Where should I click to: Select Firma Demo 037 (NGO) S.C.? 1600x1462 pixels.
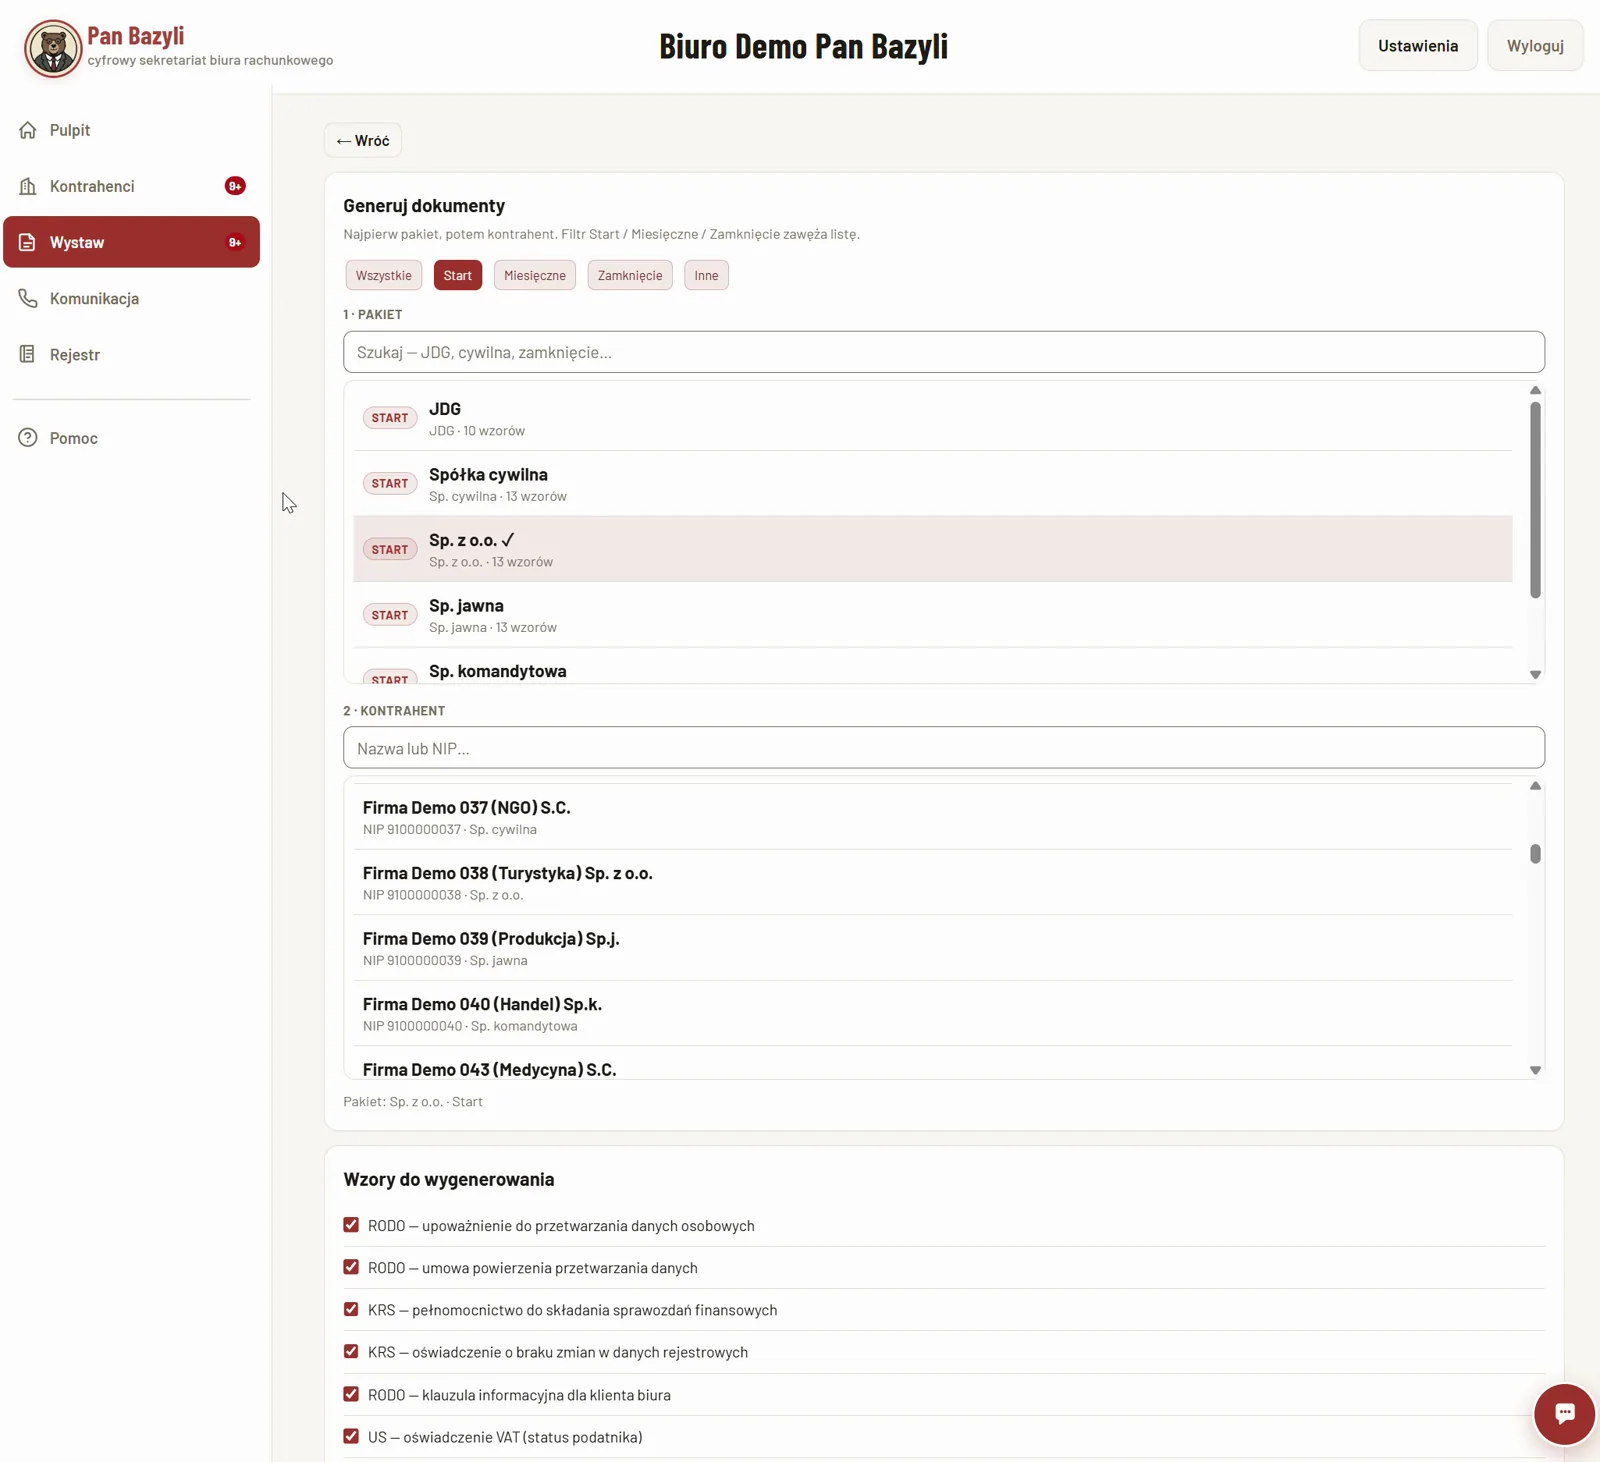pos(933,817)
